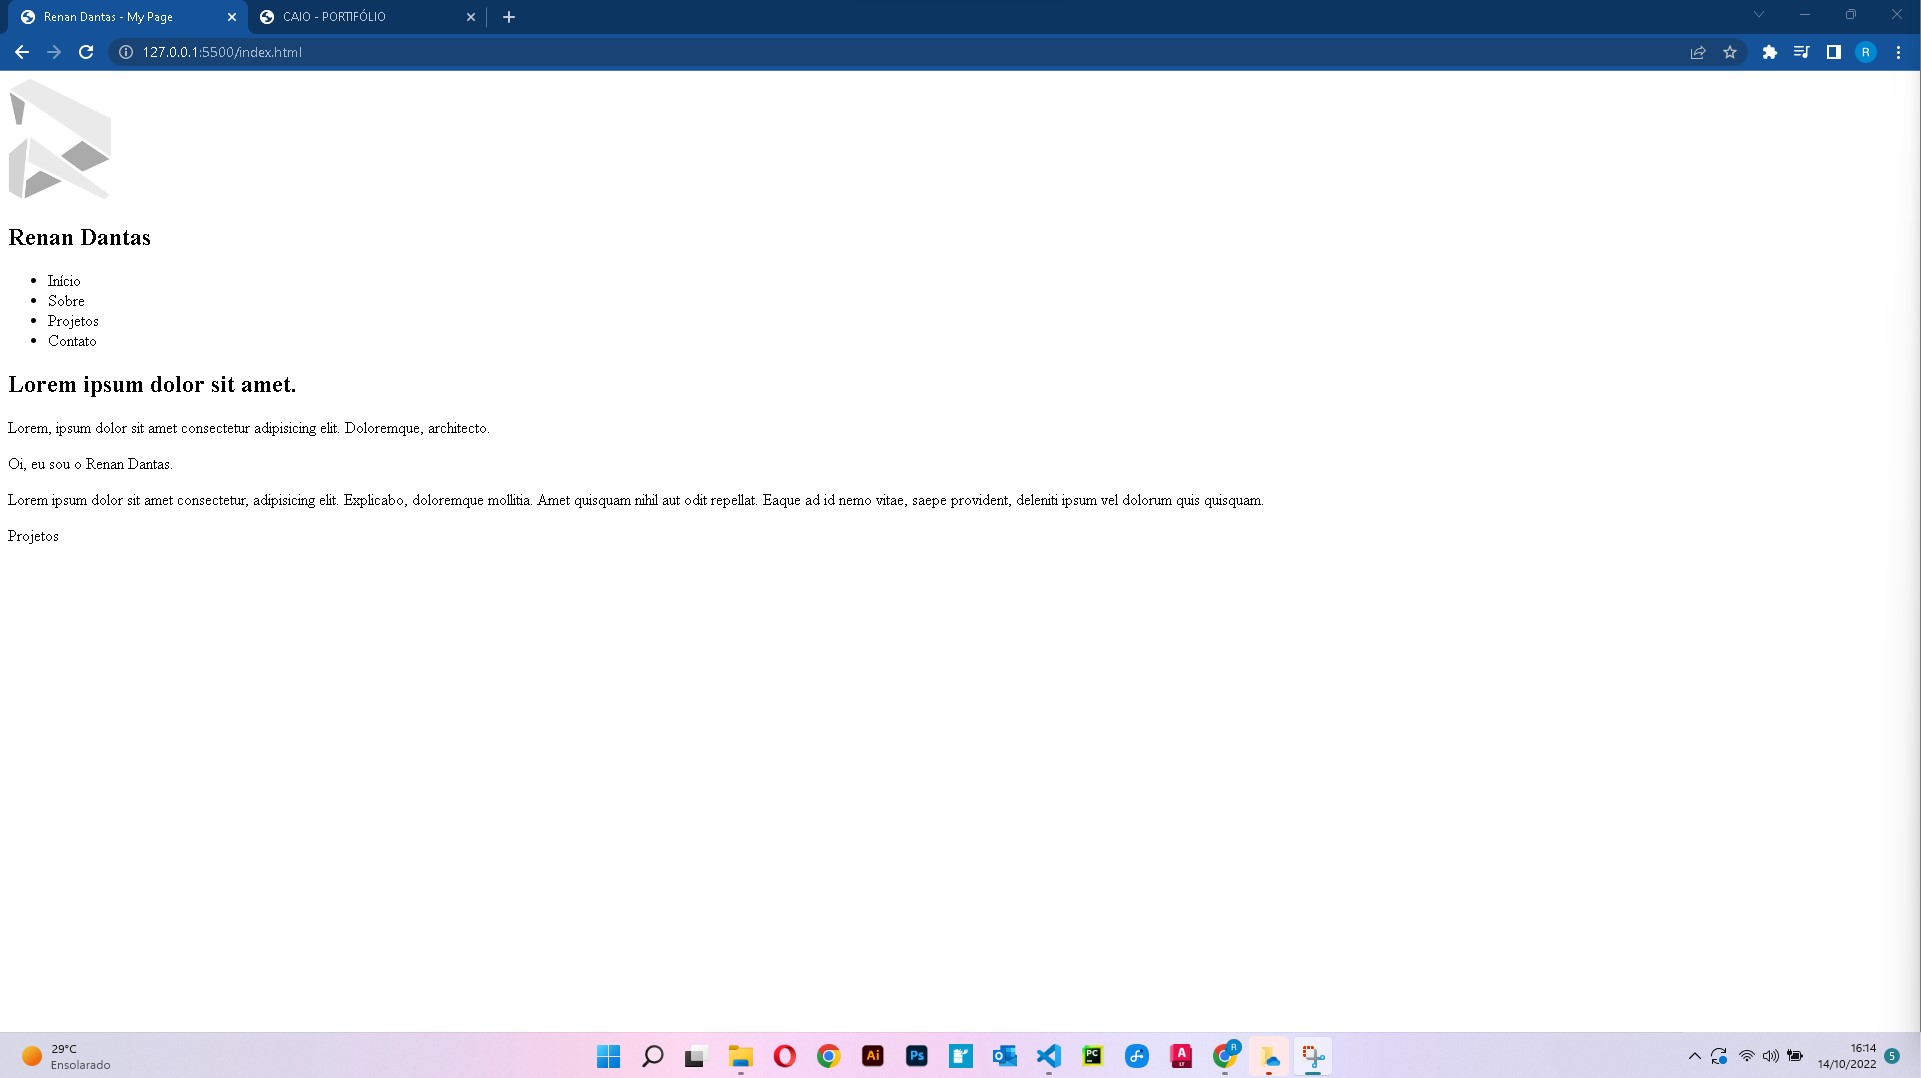1921x1078 pixels.
Task: Close the Renan Dantas - My Page tab
Action: coord(232,17)
